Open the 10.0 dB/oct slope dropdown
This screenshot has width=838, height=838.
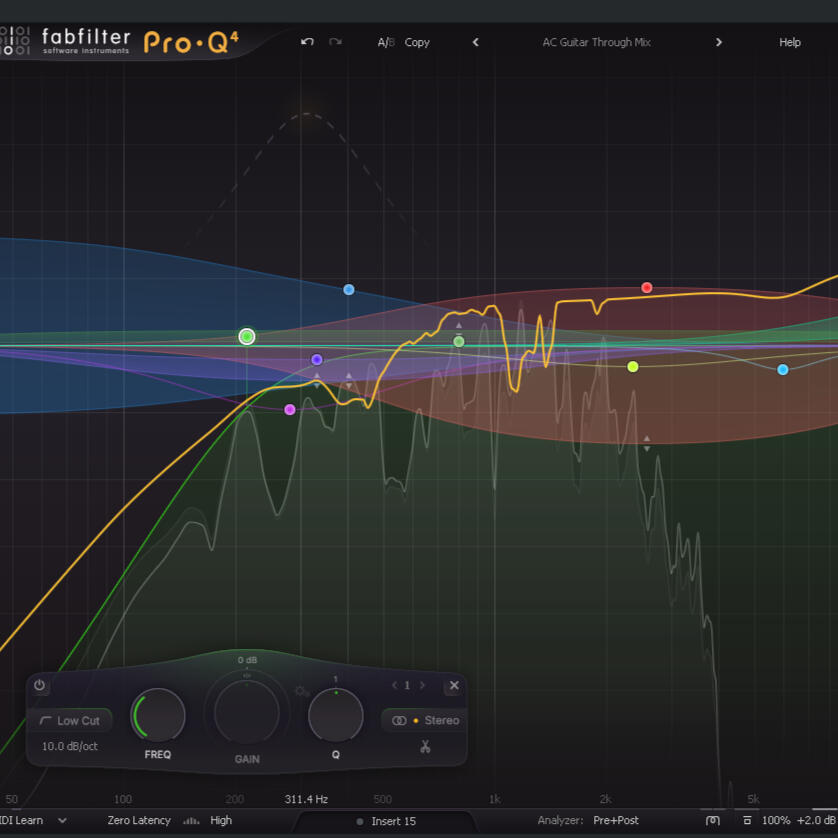[x=70, y=746]
